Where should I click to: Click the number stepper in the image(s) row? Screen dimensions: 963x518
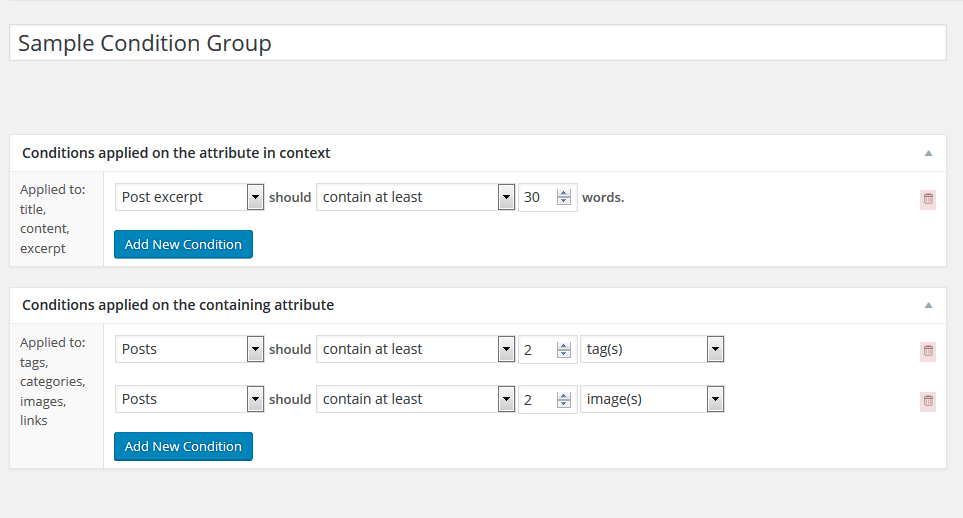coord(564,399)
